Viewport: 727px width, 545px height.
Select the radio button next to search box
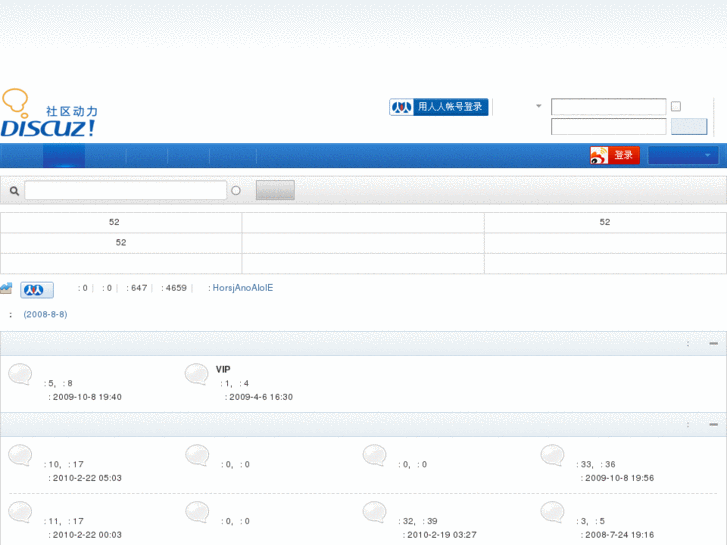pos(236,191)
